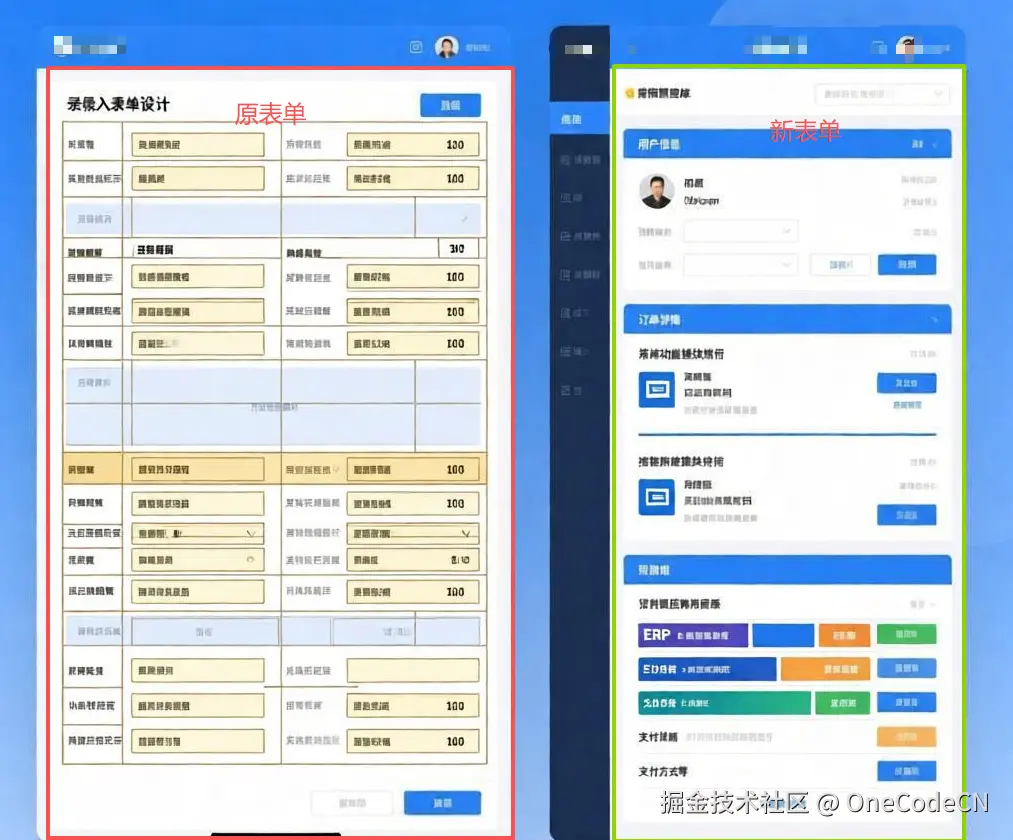Open the notification icon in the new form header
The width and height of the screenshot is (1013, 840).
tap(880, 45)
